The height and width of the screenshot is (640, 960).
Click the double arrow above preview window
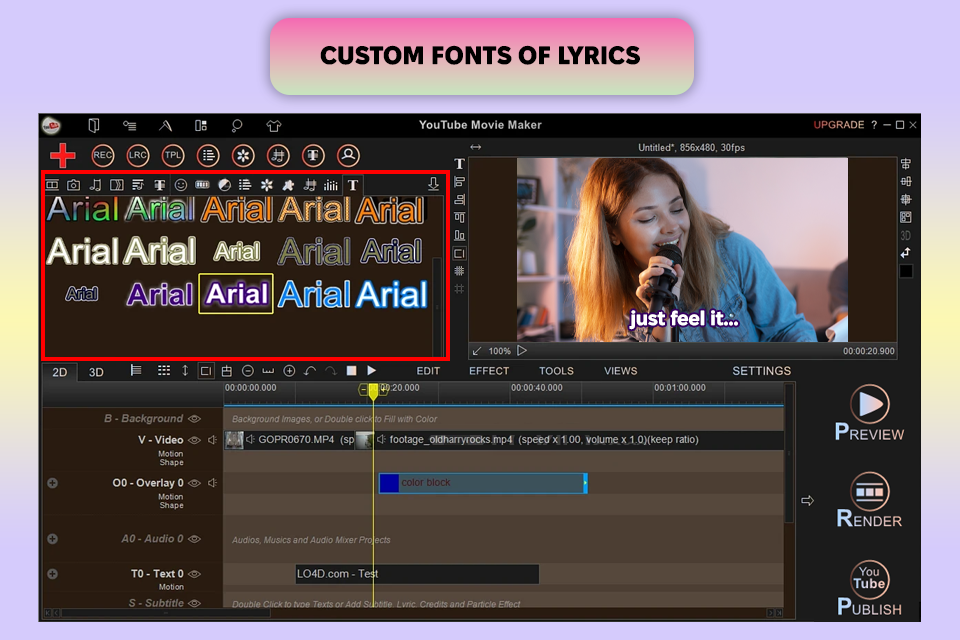[x=476, y=147]
